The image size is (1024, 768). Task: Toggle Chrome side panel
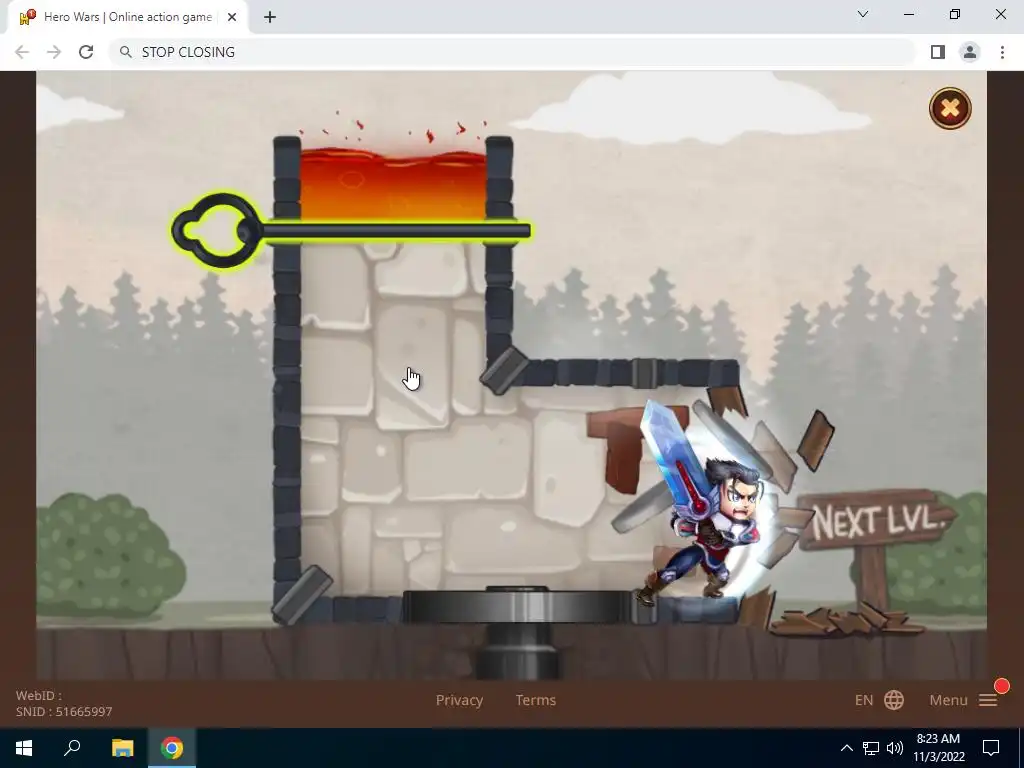[938, 52]
